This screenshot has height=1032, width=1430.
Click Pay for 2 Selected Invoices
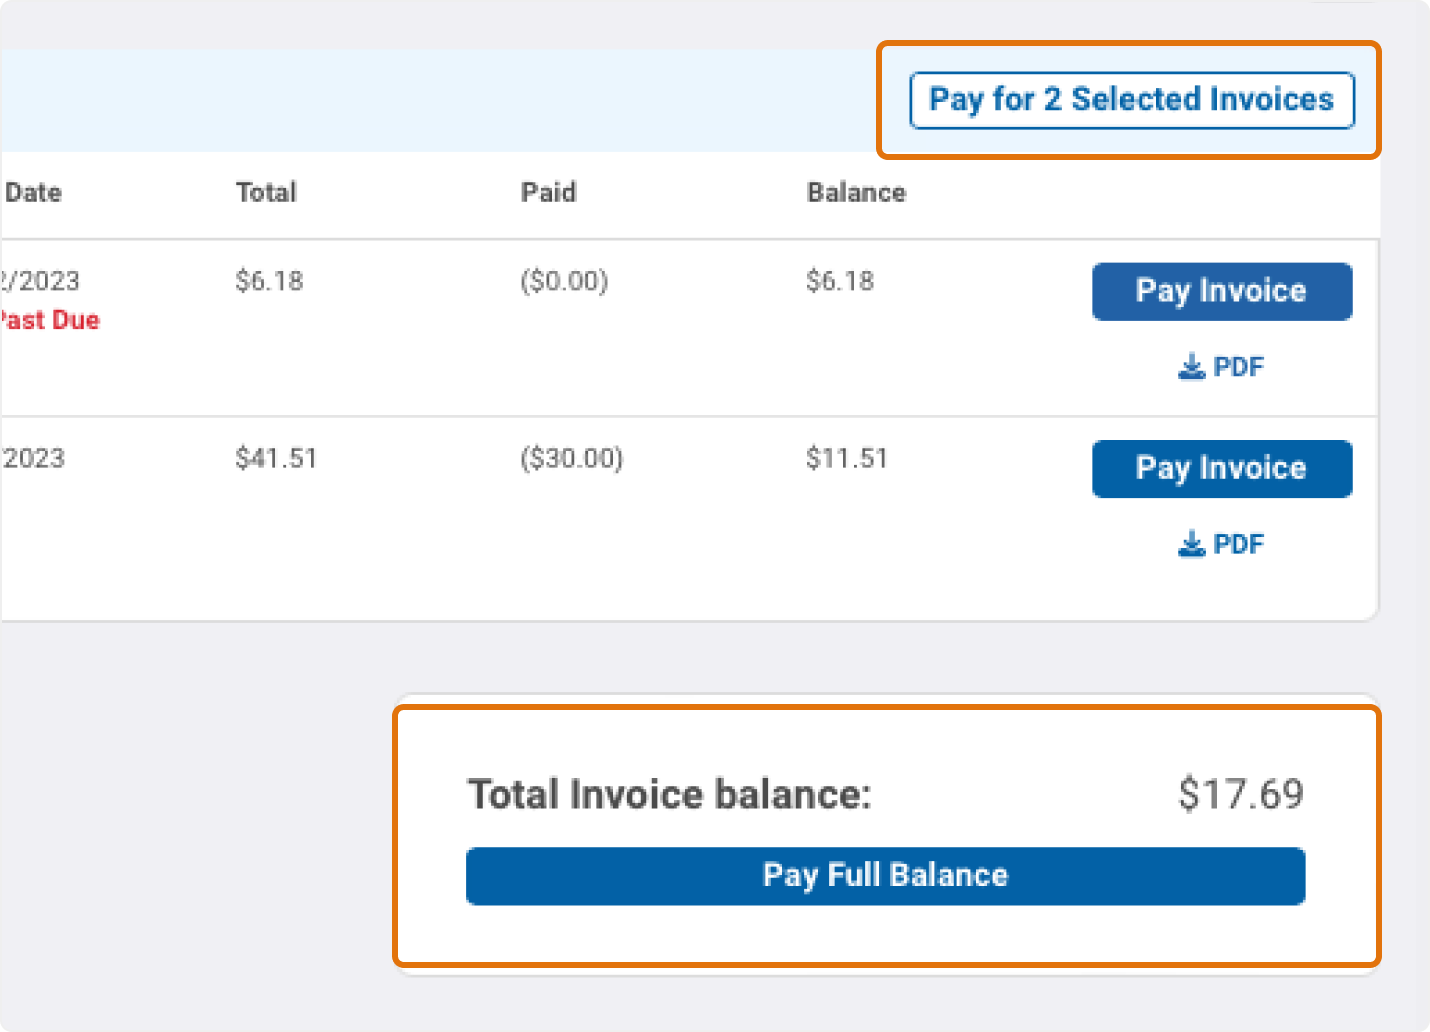coord(1130,99)
